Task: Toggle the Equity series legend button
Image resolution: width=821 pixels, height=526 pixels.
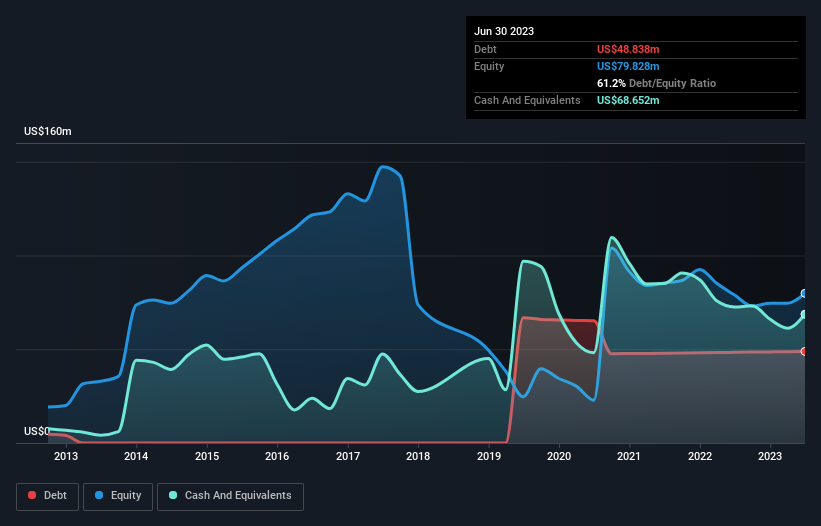Action: click(x=118, y=496)
